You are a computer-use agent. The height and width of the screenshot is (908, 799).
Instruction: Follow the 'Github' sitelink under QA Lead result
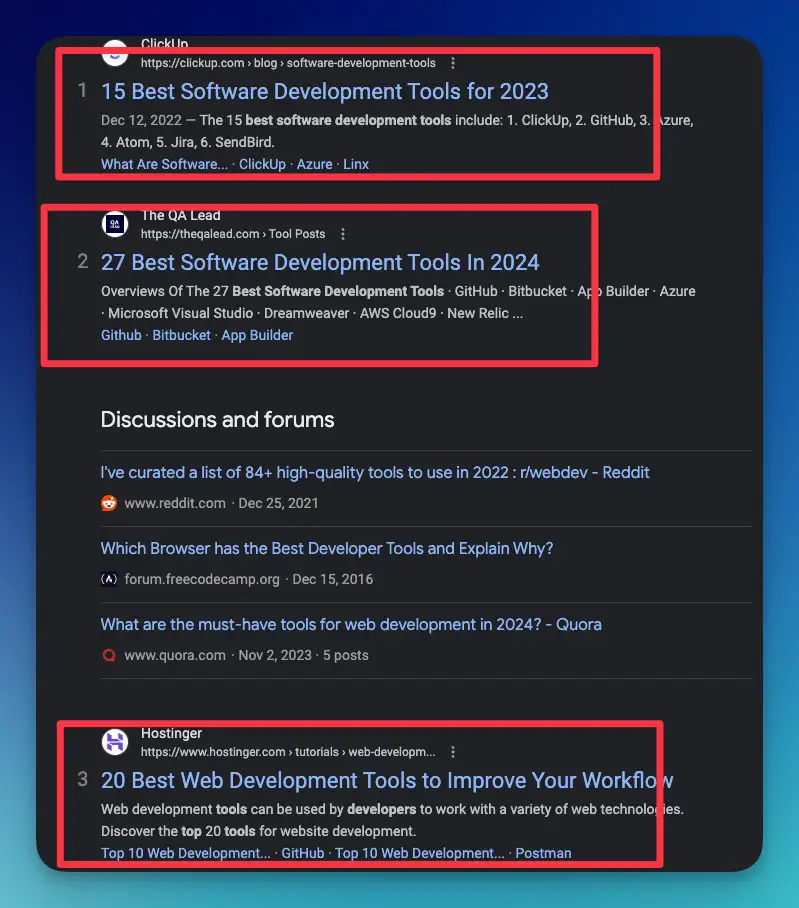[x=121, y=335]
